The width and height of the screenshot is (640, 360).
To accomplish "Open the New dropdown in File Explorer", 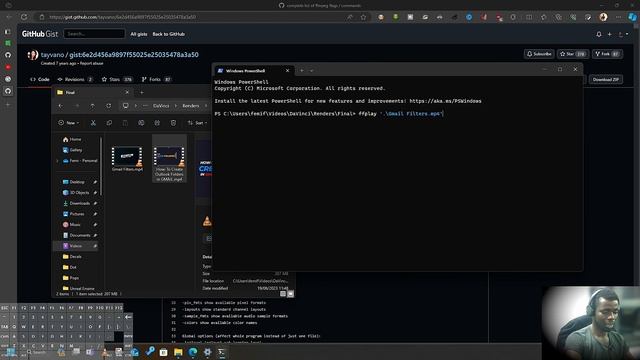I will [69, 122].
